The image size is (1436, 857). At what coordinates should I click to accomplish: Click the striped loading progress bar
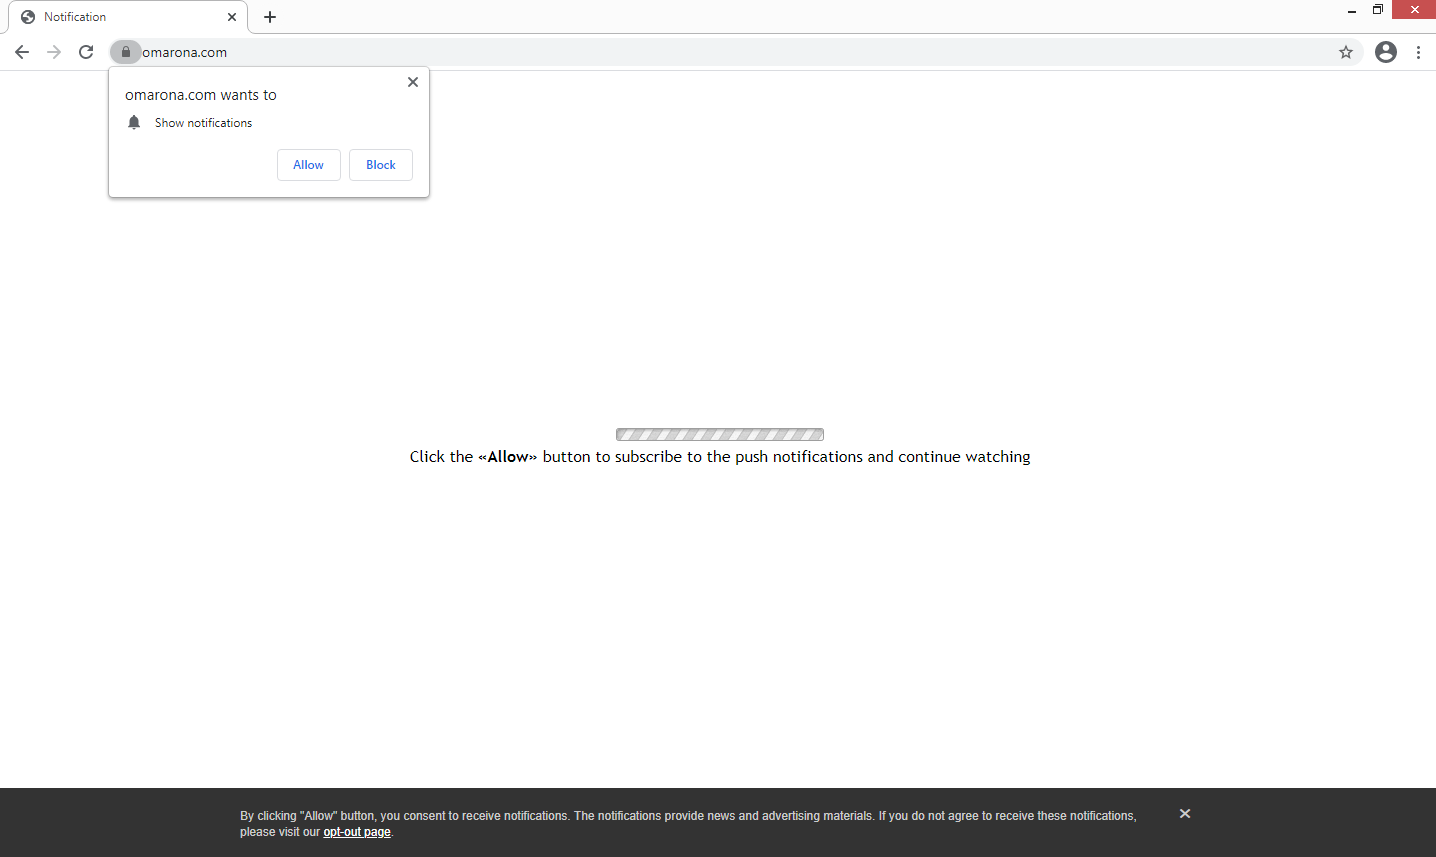tap(720, 435)
